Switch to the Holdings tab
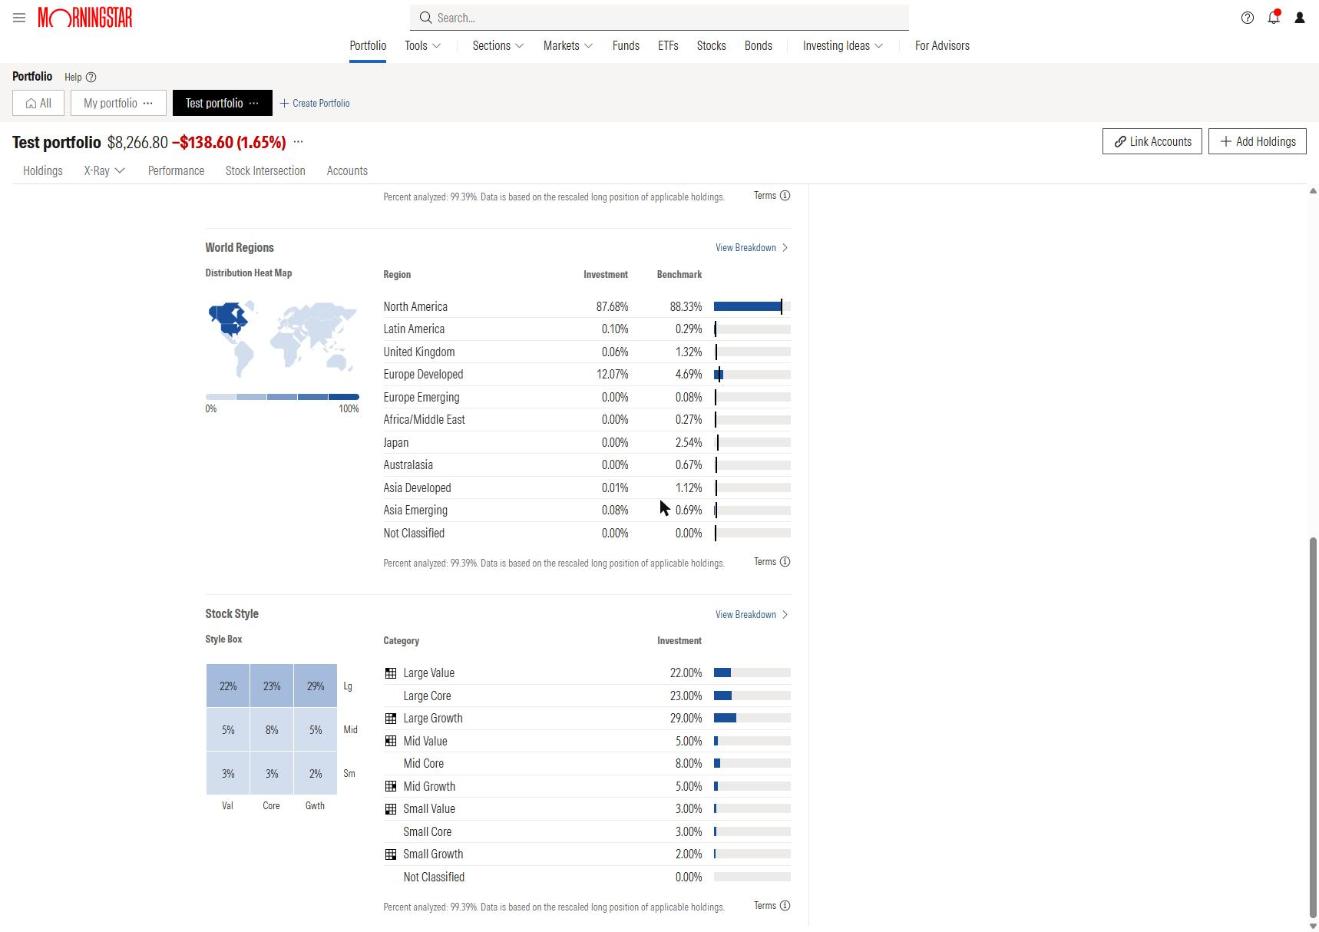The height and width of the screenshot is (932, 1319). (x=43, y=171)
